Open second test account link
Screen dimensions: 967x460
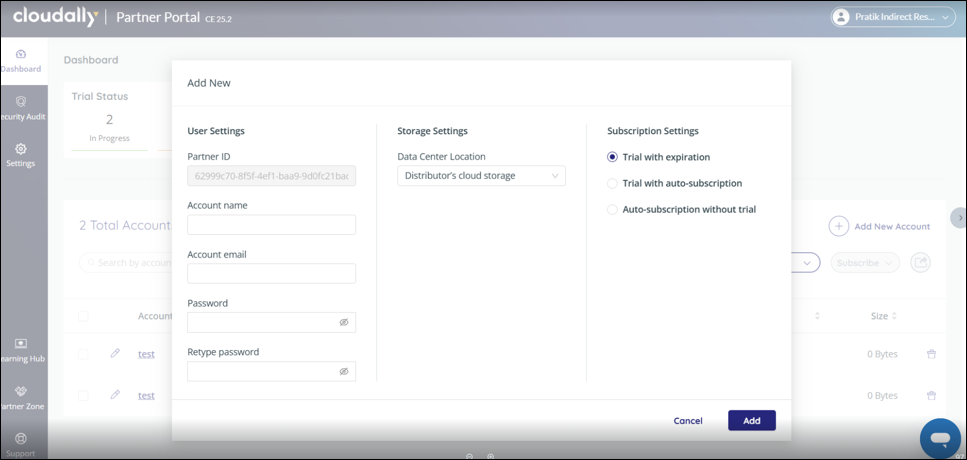click(146, 395)
